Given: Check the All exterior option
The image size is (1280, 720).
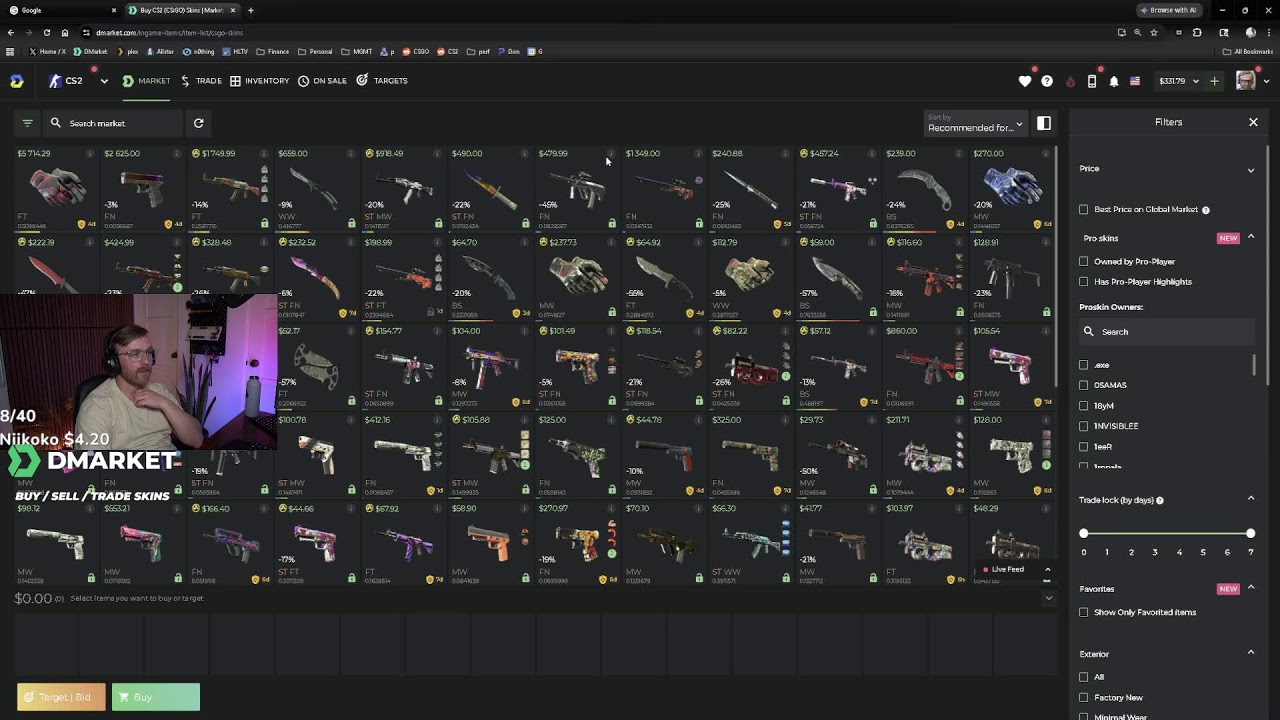Looking at the screenshot, I should [1084, 677].
